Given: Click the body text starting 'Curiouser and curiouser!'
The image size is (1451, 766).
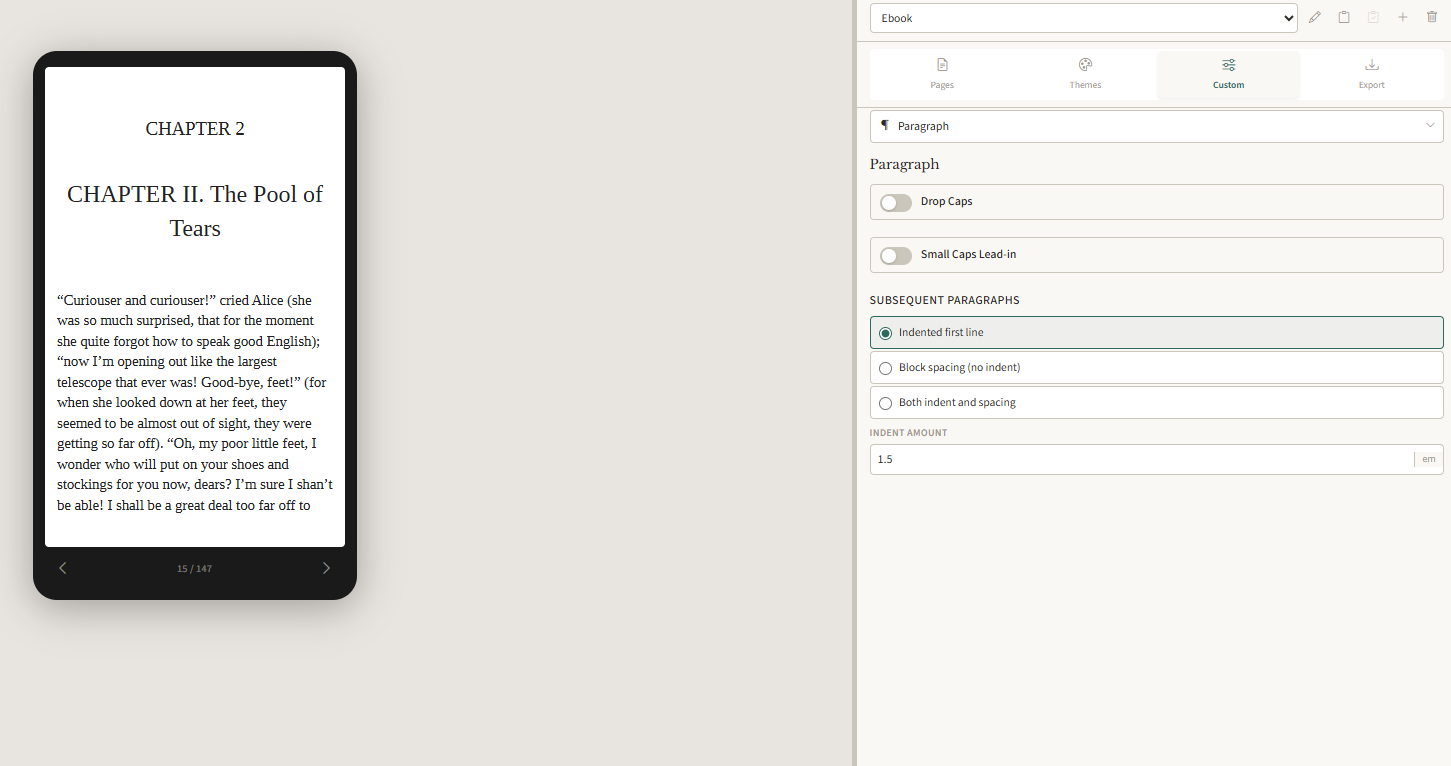Looking at the screenshot, I should tap(195, 402).
